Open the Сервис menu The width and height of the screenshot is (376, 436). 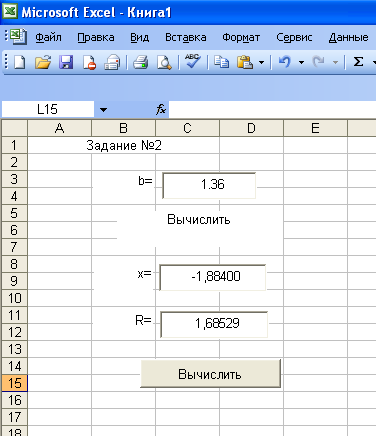[294, 37]
